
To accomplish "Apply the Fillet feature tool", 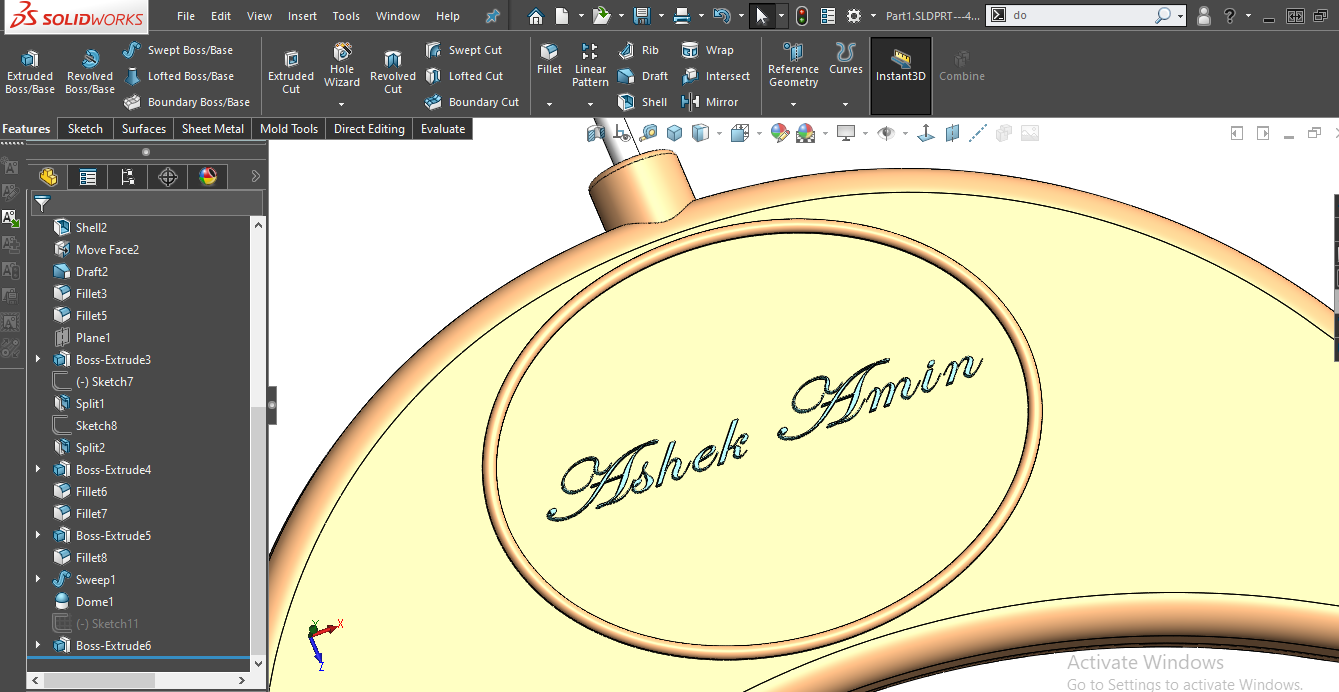I will pyautogui.click(x=549, y=59).
